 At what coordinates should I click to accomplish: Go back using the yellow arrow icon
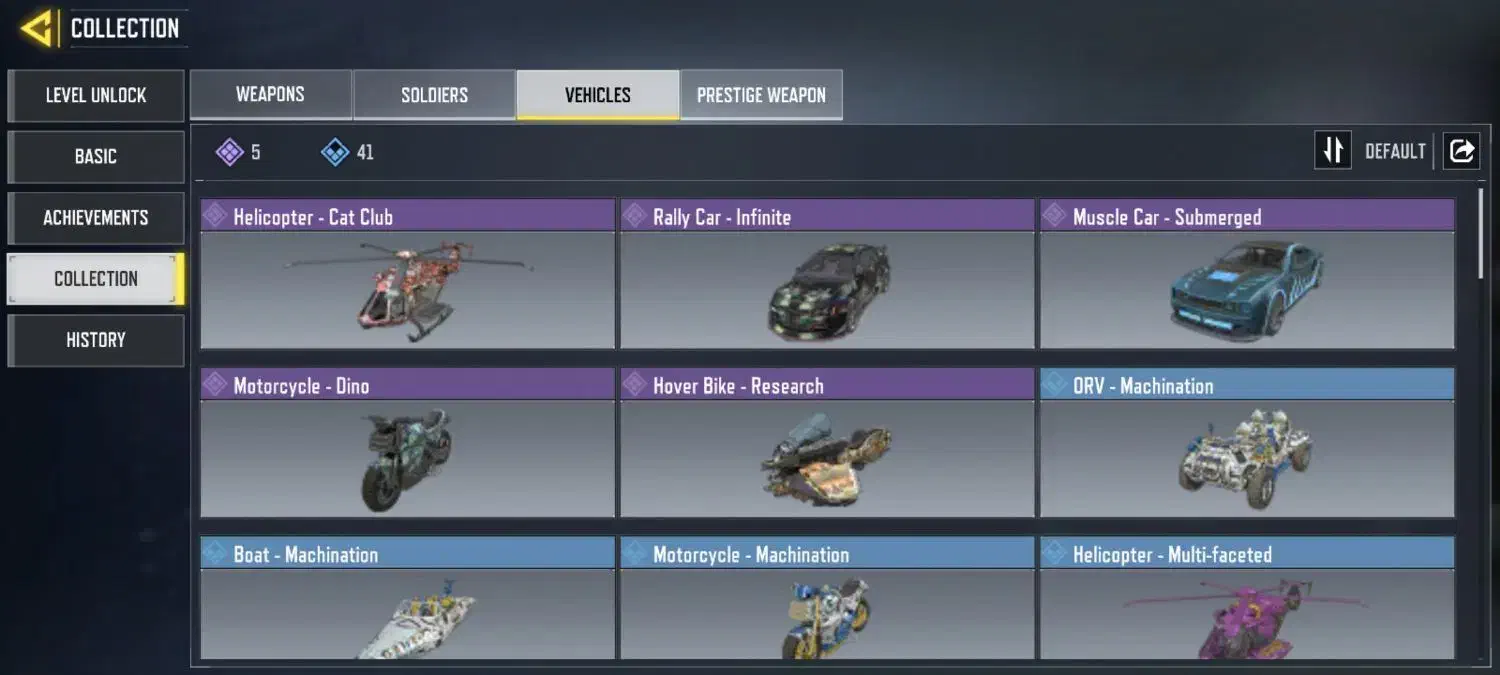[37, 28]
